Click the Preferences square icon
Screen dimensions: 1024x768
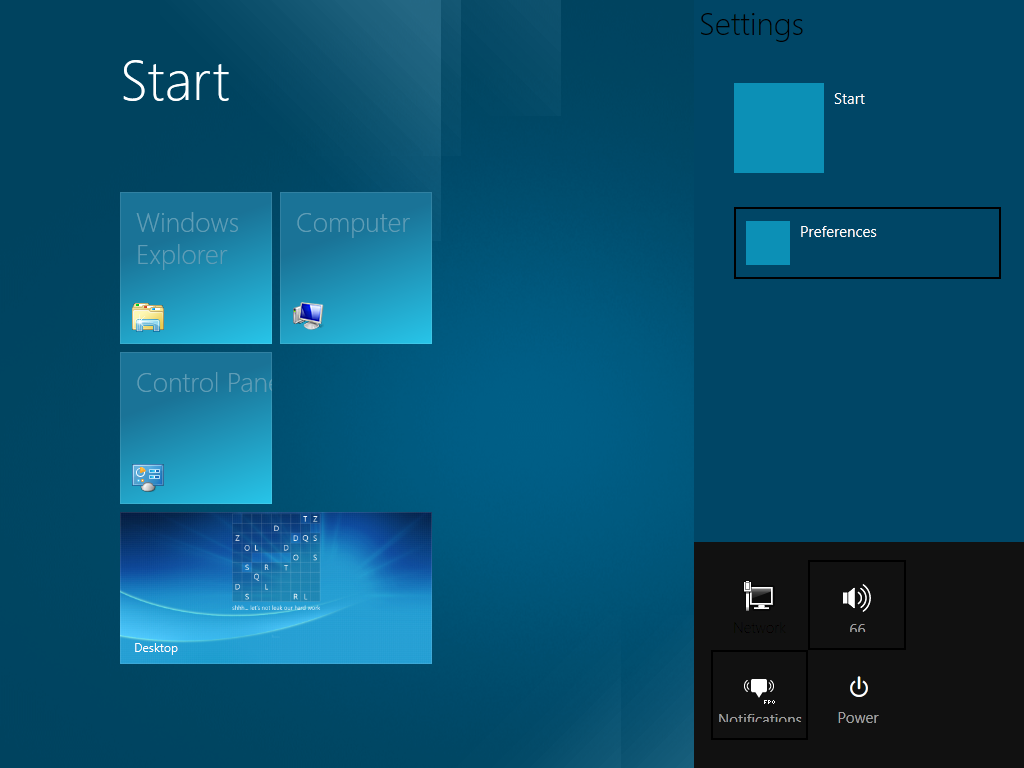click(768, 243)
